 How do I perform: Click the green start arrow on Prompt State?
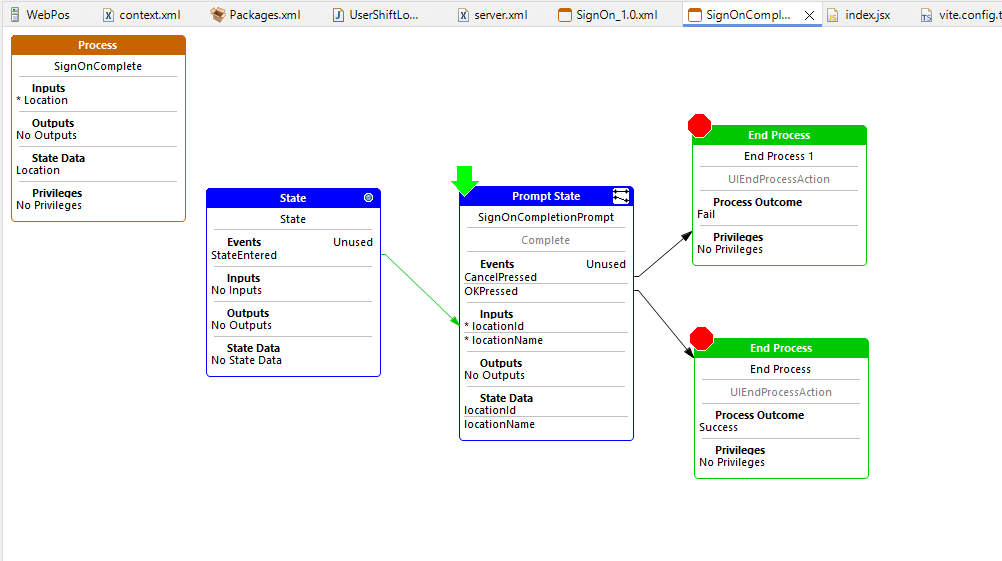[x=465, y=180]
